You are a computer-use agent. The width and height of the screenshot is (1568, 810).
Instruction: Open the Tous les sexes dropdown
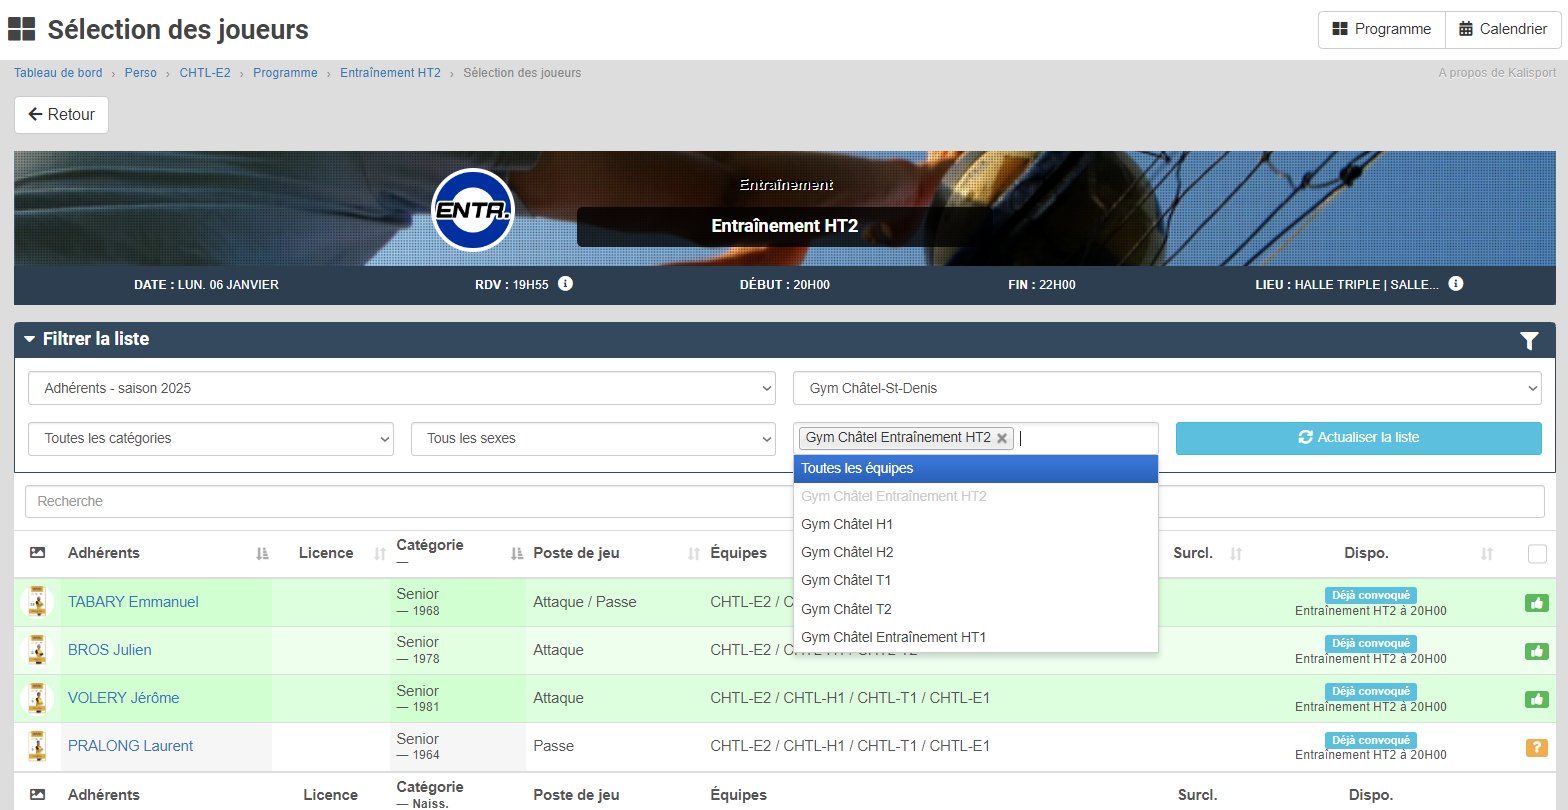[x=593, y=438]
